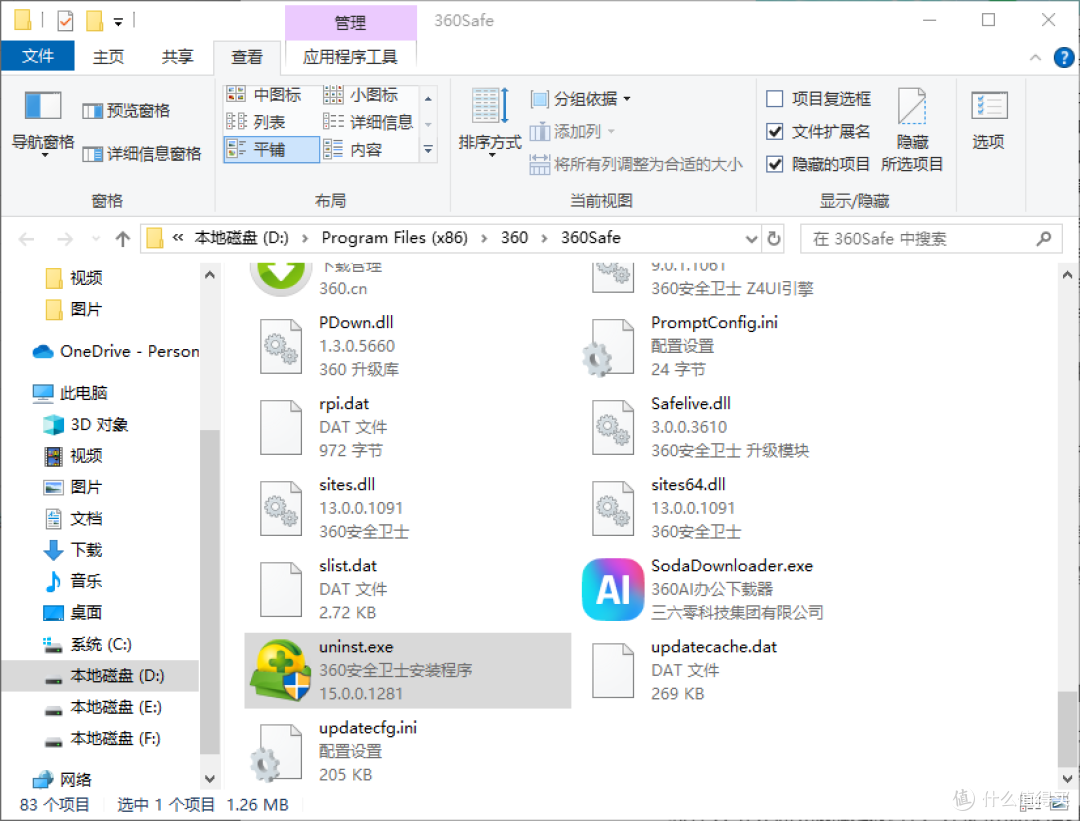Open the File (文件) menu

tap(38, 56)
